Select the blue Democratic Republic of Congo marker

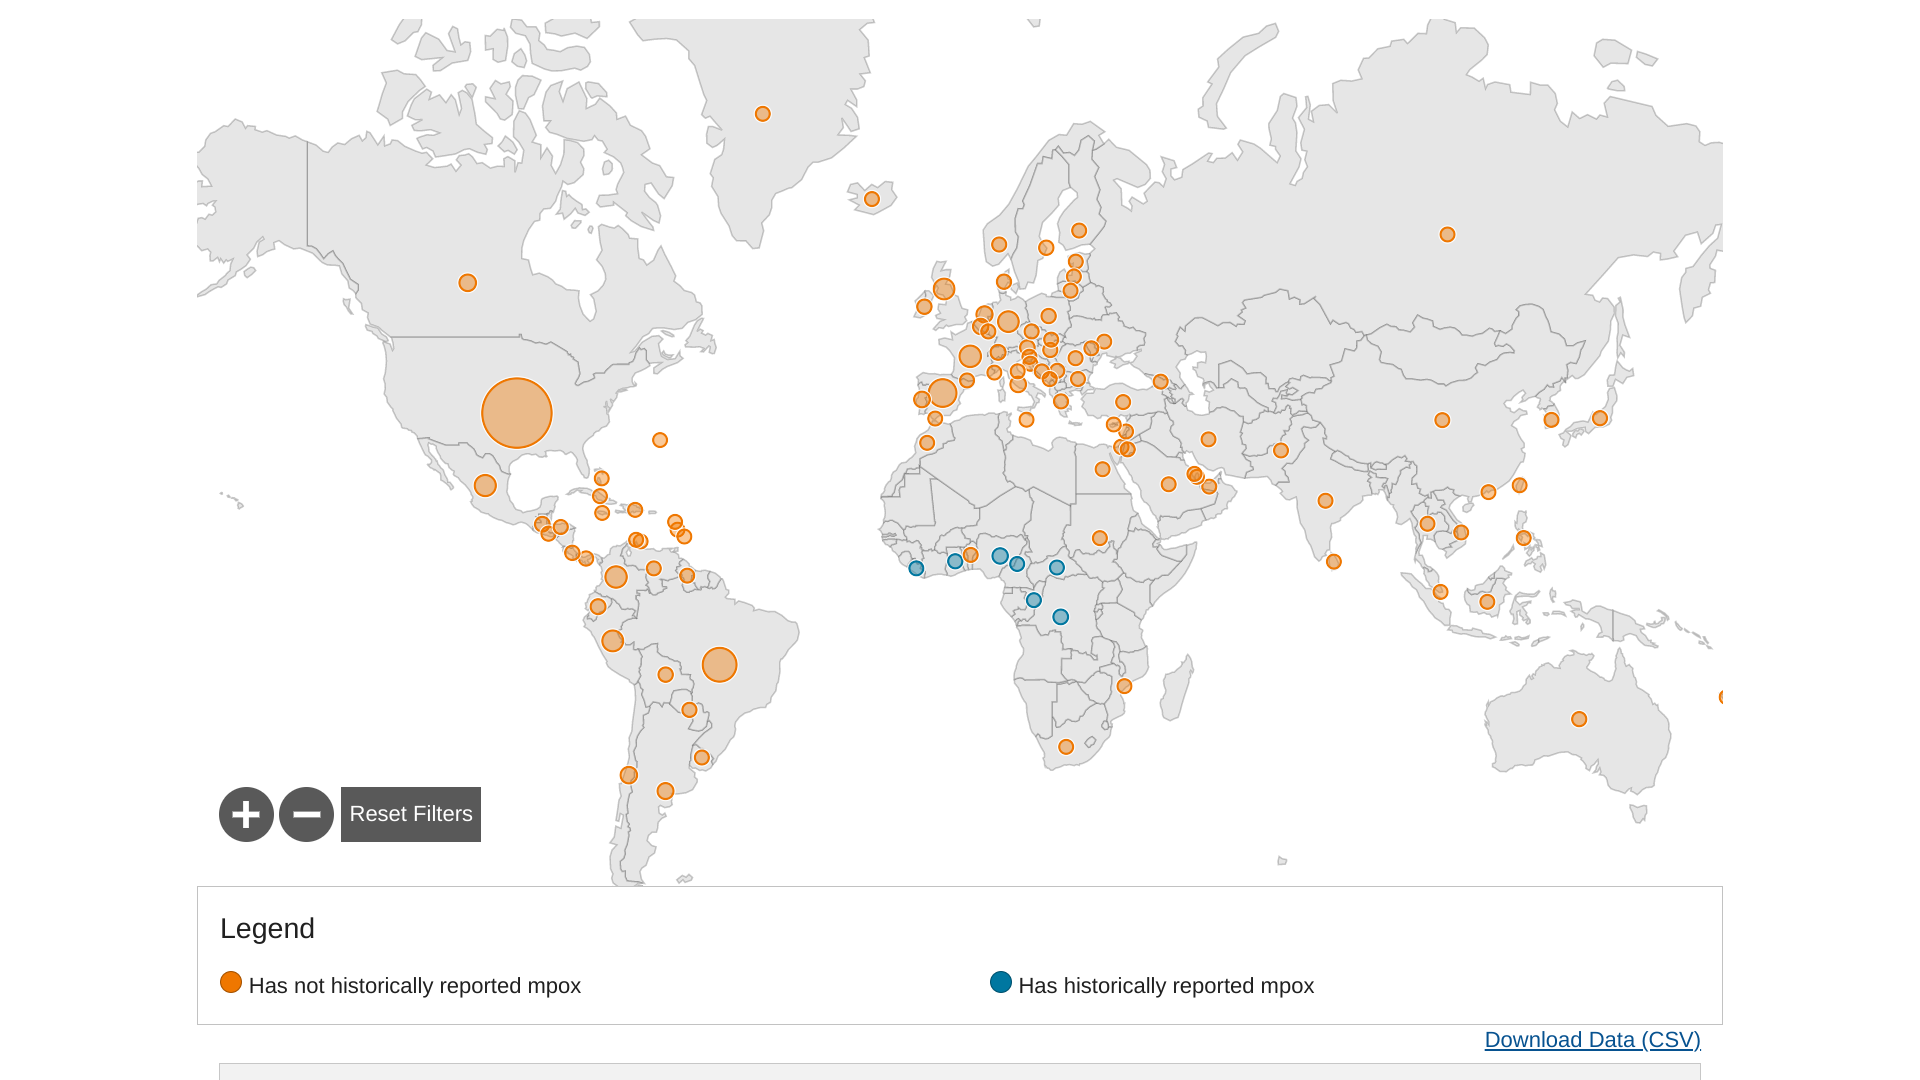click(x=1061, y=617)
